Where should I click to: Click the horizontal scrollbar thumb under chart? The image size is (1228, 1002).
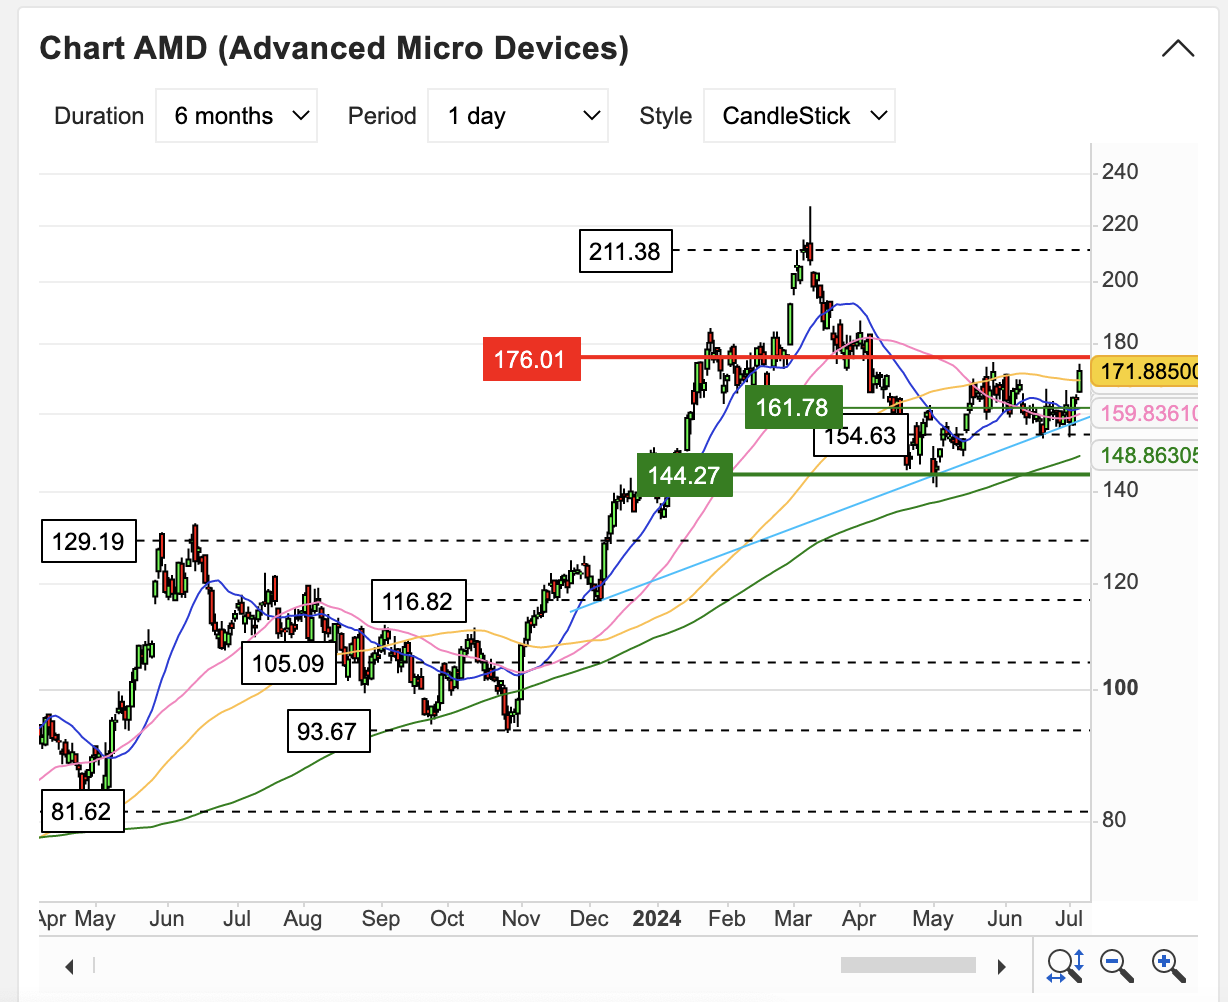[x=908, y=965]
